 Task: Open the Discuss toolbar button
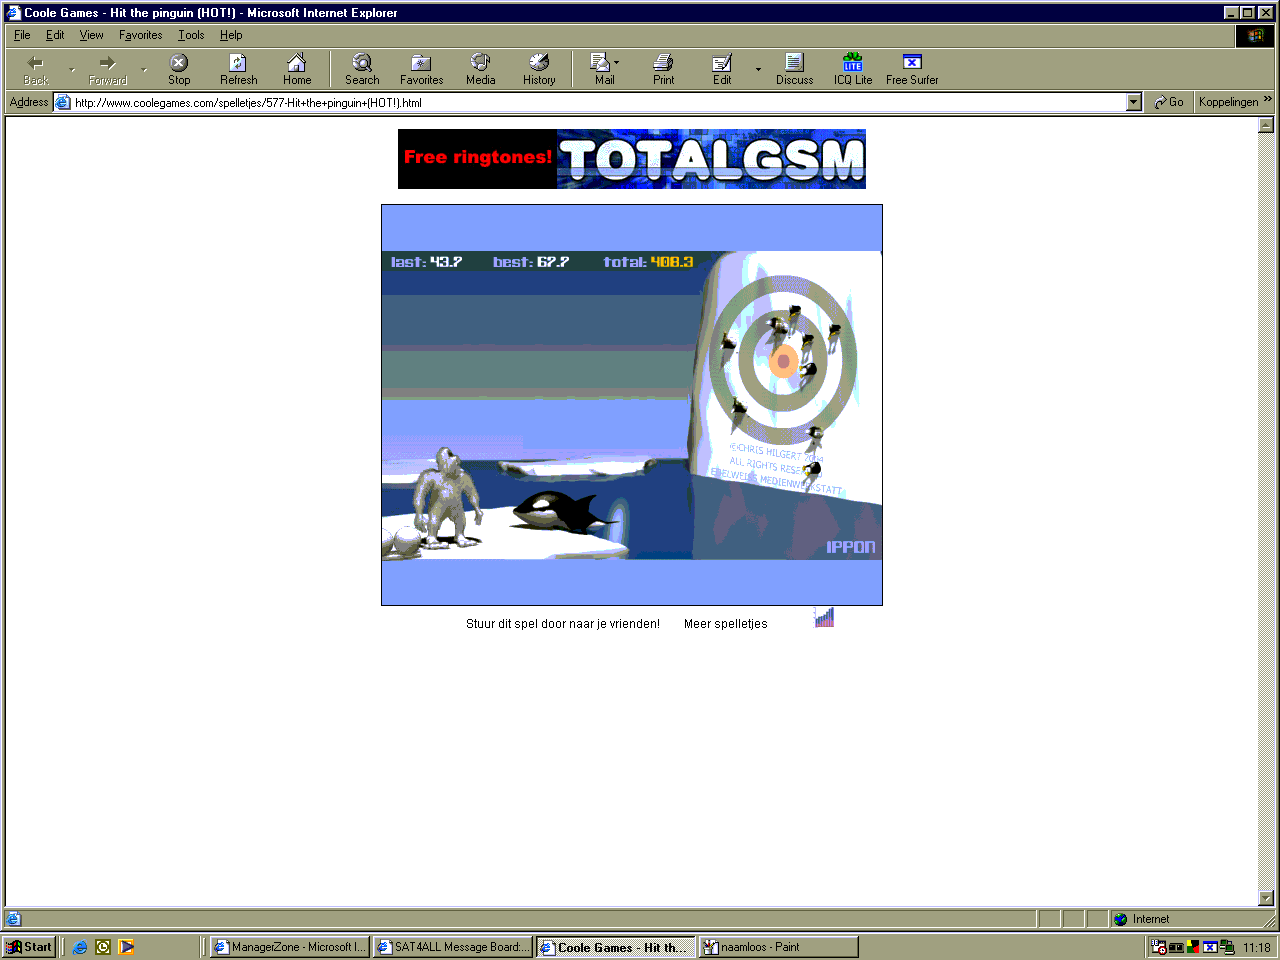coord(794,69)
